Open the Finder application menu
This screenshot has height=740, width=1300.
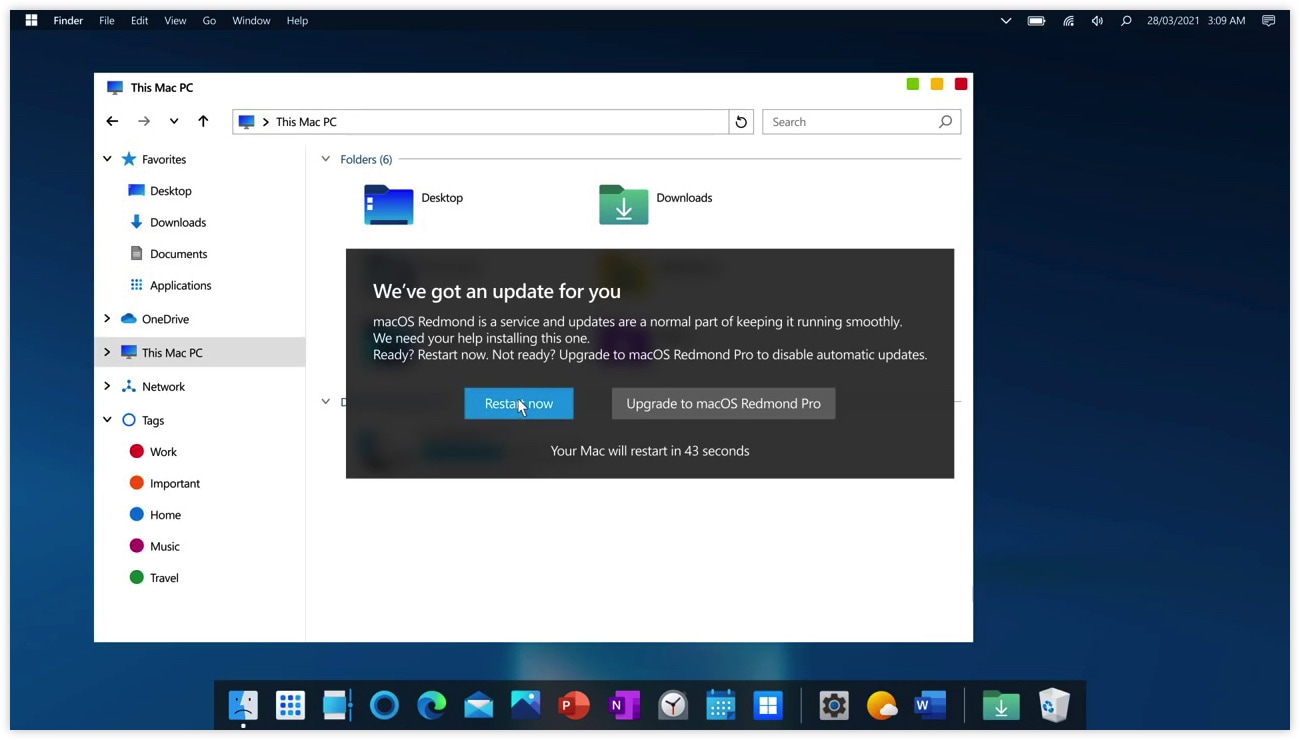pyautogui.click(x=68, y=20)
